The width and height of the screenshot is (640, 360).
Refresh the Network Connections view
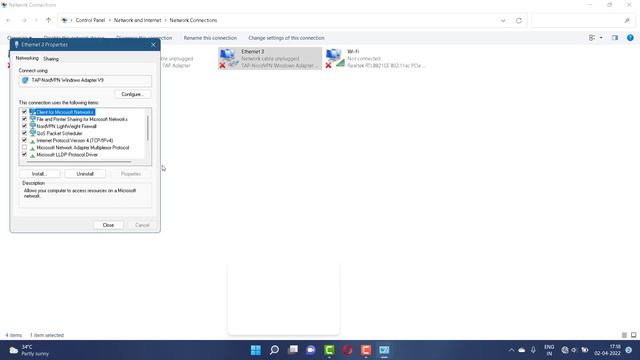point(519,20)
